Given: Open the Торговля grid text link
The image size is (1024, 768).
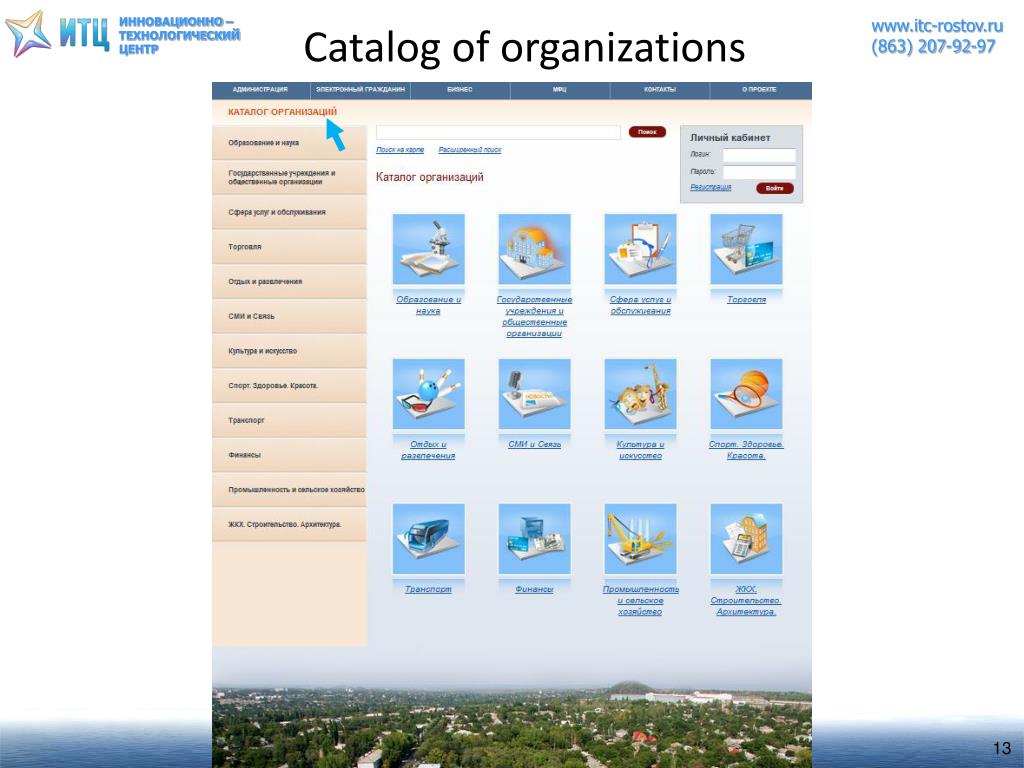Looking at the screenshot, I should 746,300.
